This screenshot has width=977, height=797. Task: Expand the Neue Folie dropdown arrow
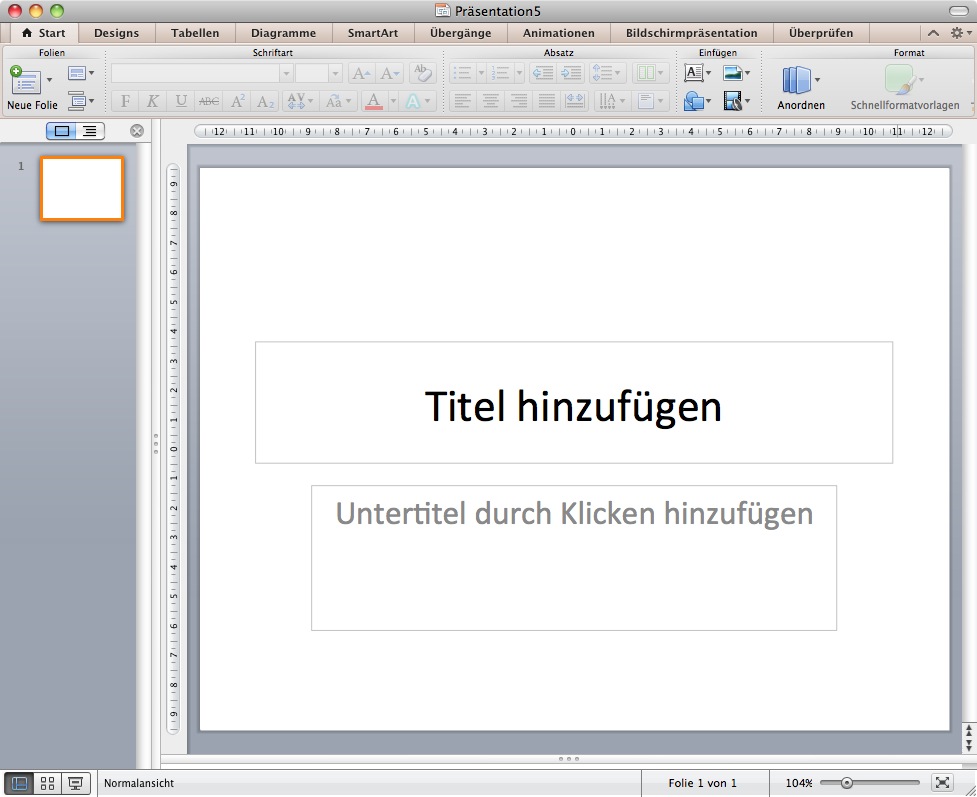50,80
